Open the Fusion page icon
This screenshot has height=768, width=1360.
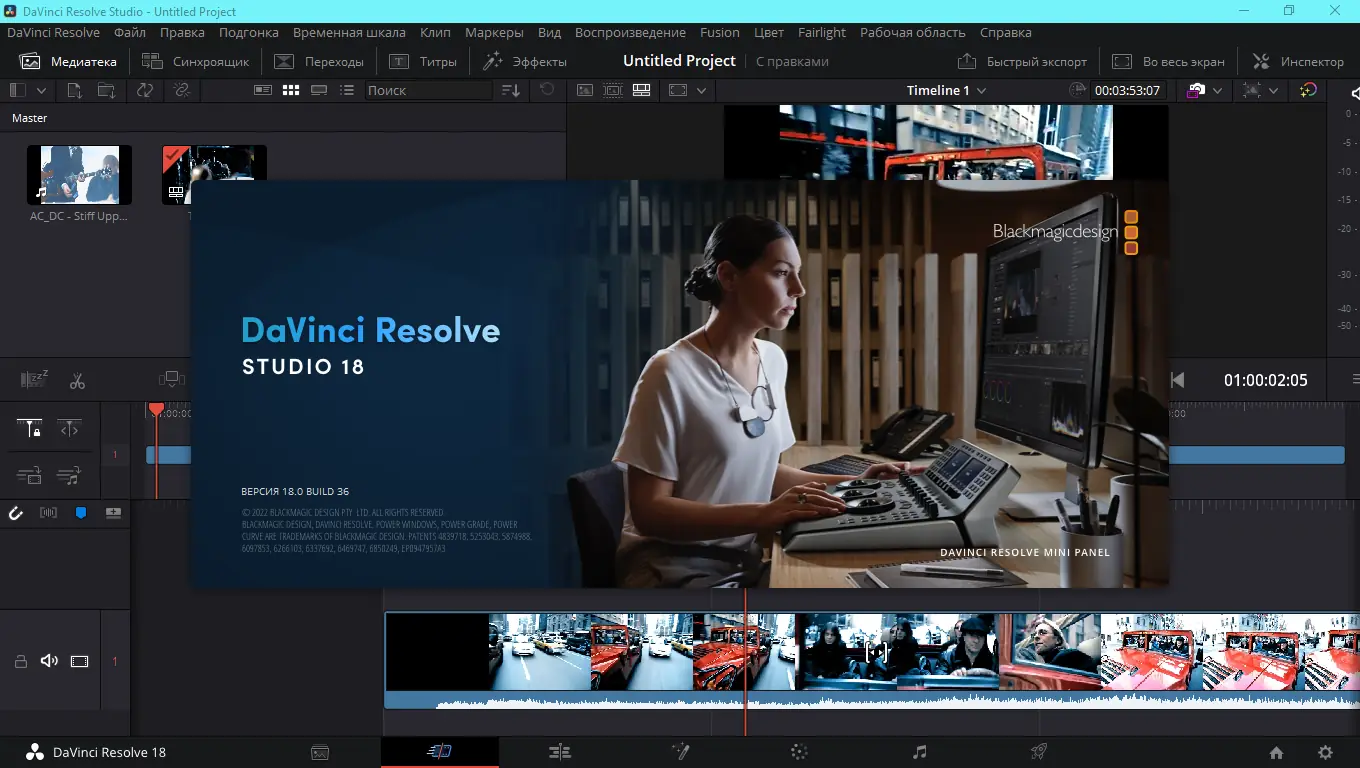tap(680, 752)
